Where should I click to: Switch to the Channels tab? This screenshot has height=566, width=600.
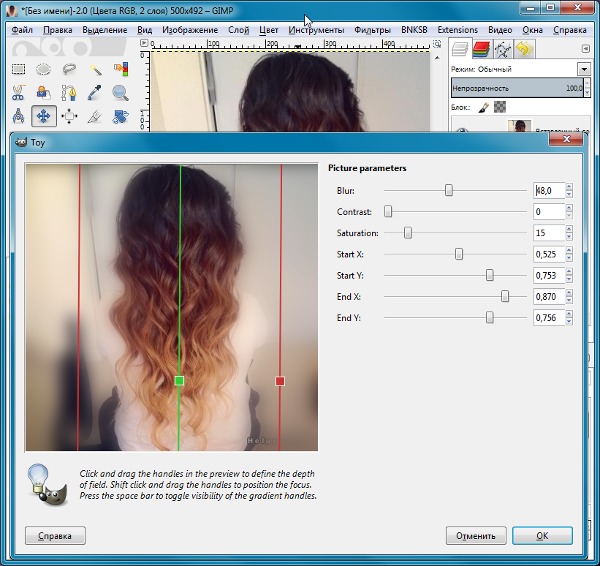pyautogui.click(x=481, y=49)
